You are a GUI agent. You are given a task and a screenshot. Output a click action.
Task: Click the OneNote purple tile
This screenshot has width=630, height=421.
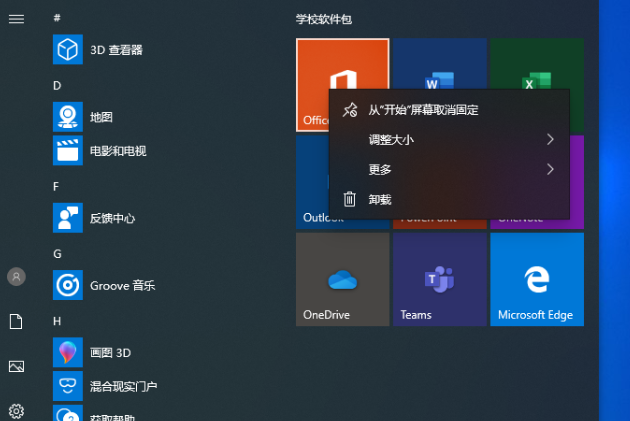coord(577,182)
